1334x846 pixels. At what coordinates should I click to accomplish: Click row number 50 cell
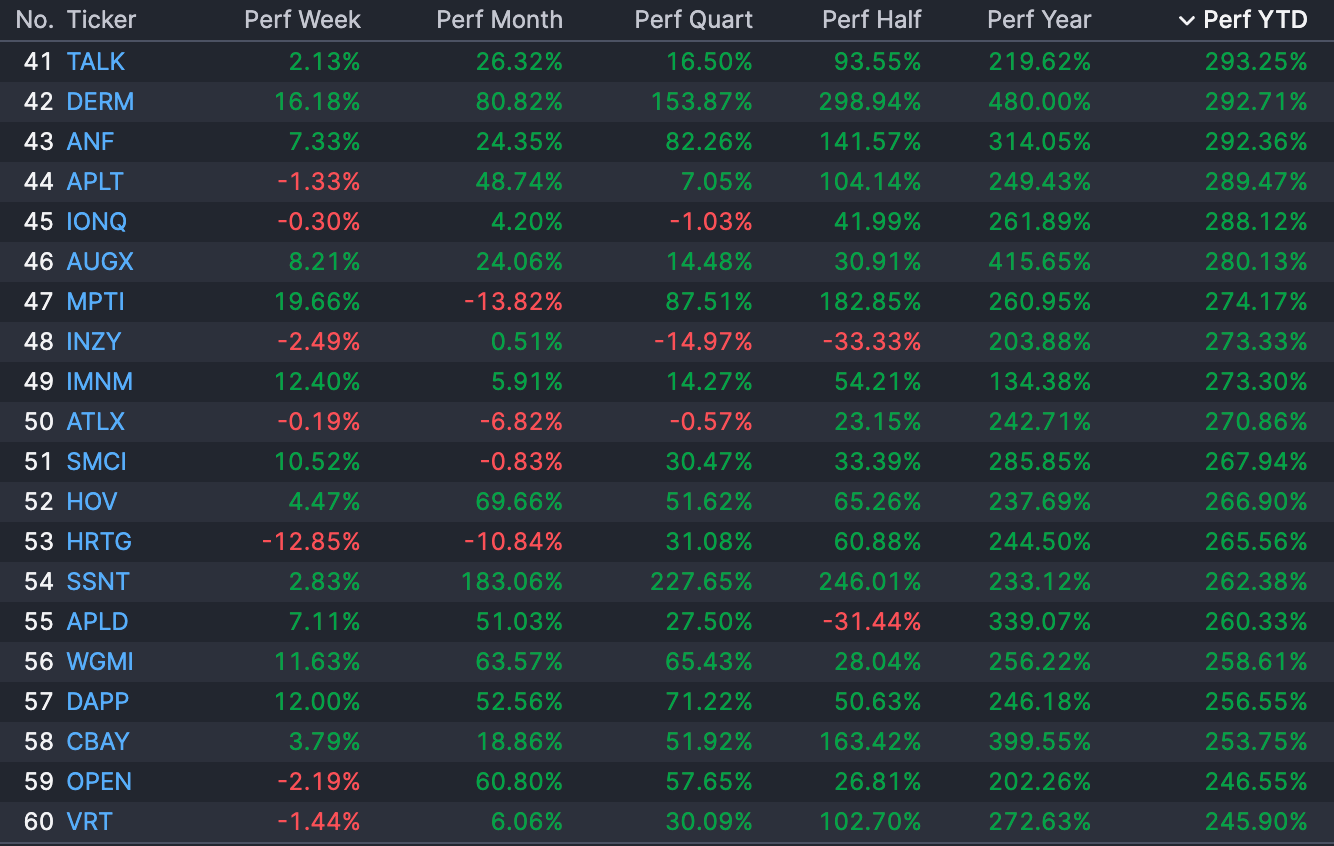38,422
